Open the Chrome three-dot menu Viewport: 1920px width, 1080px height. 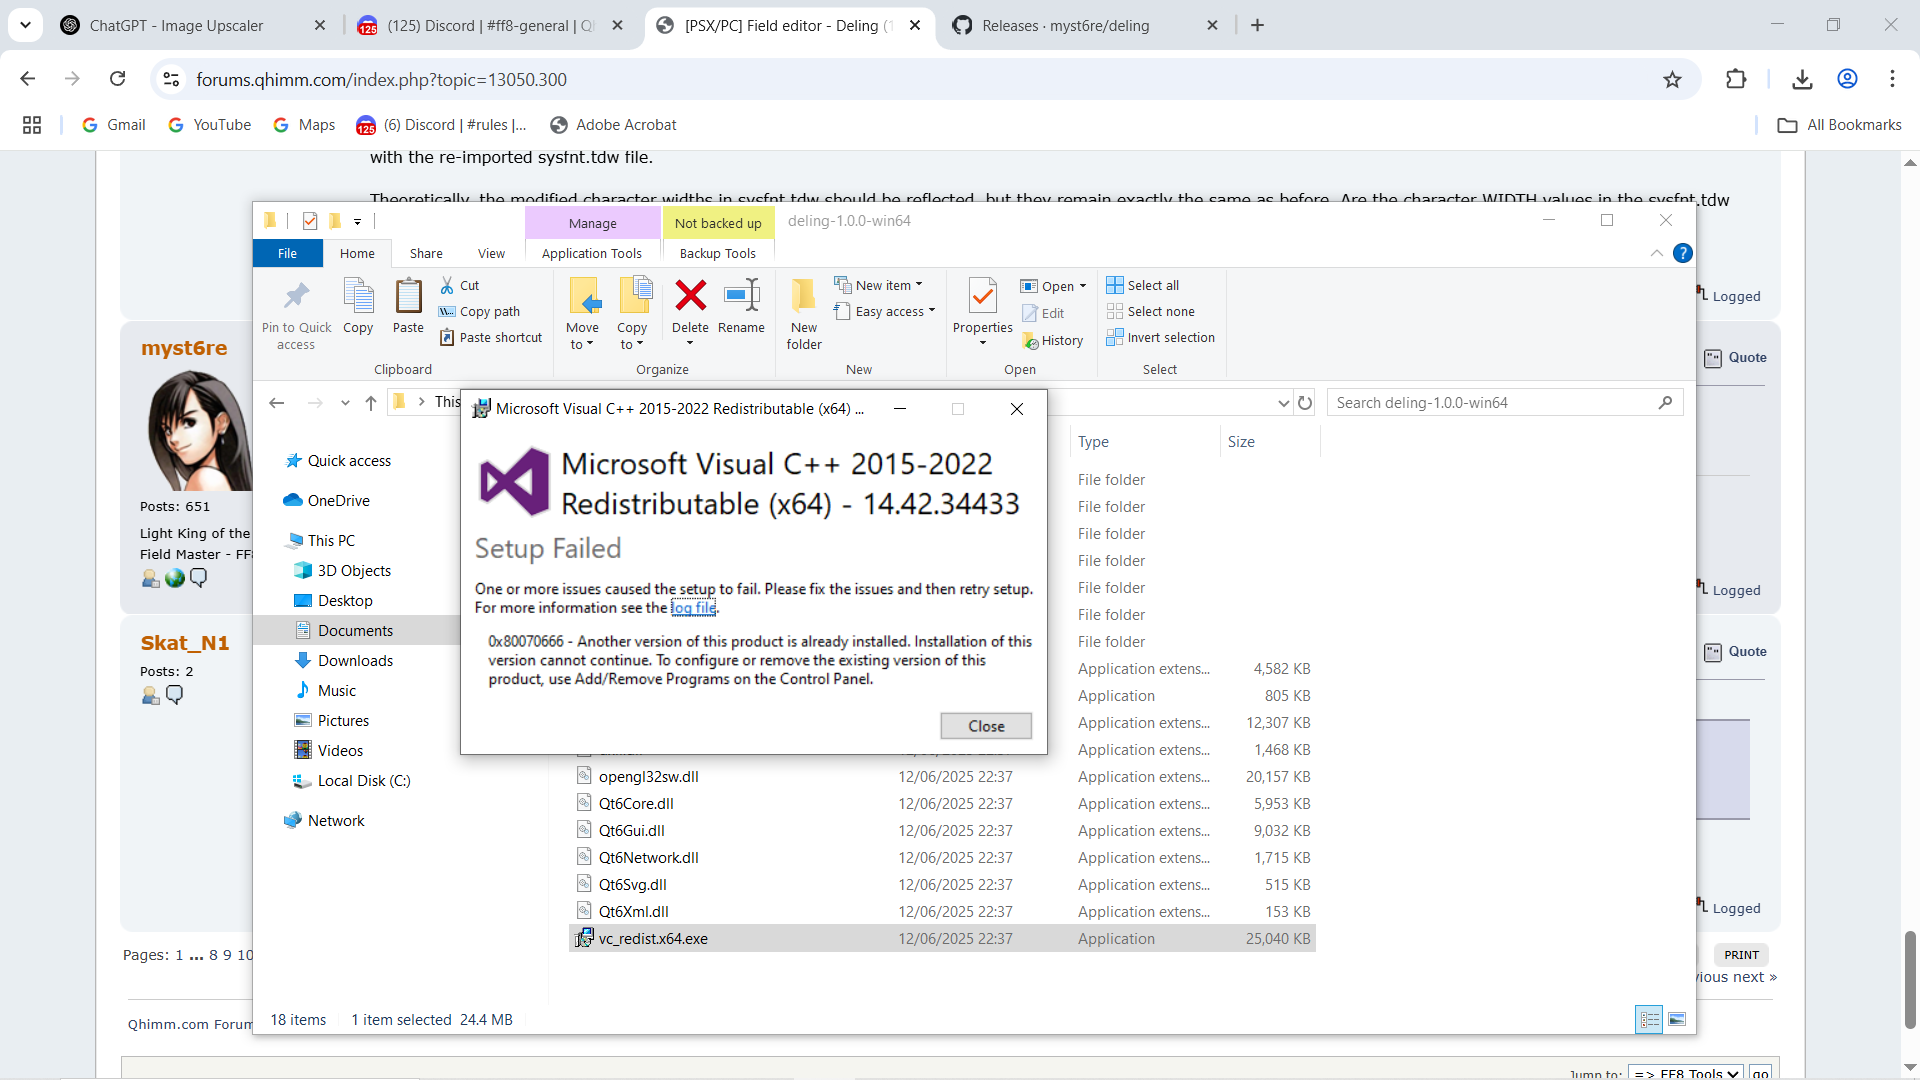pos(1892,79)
